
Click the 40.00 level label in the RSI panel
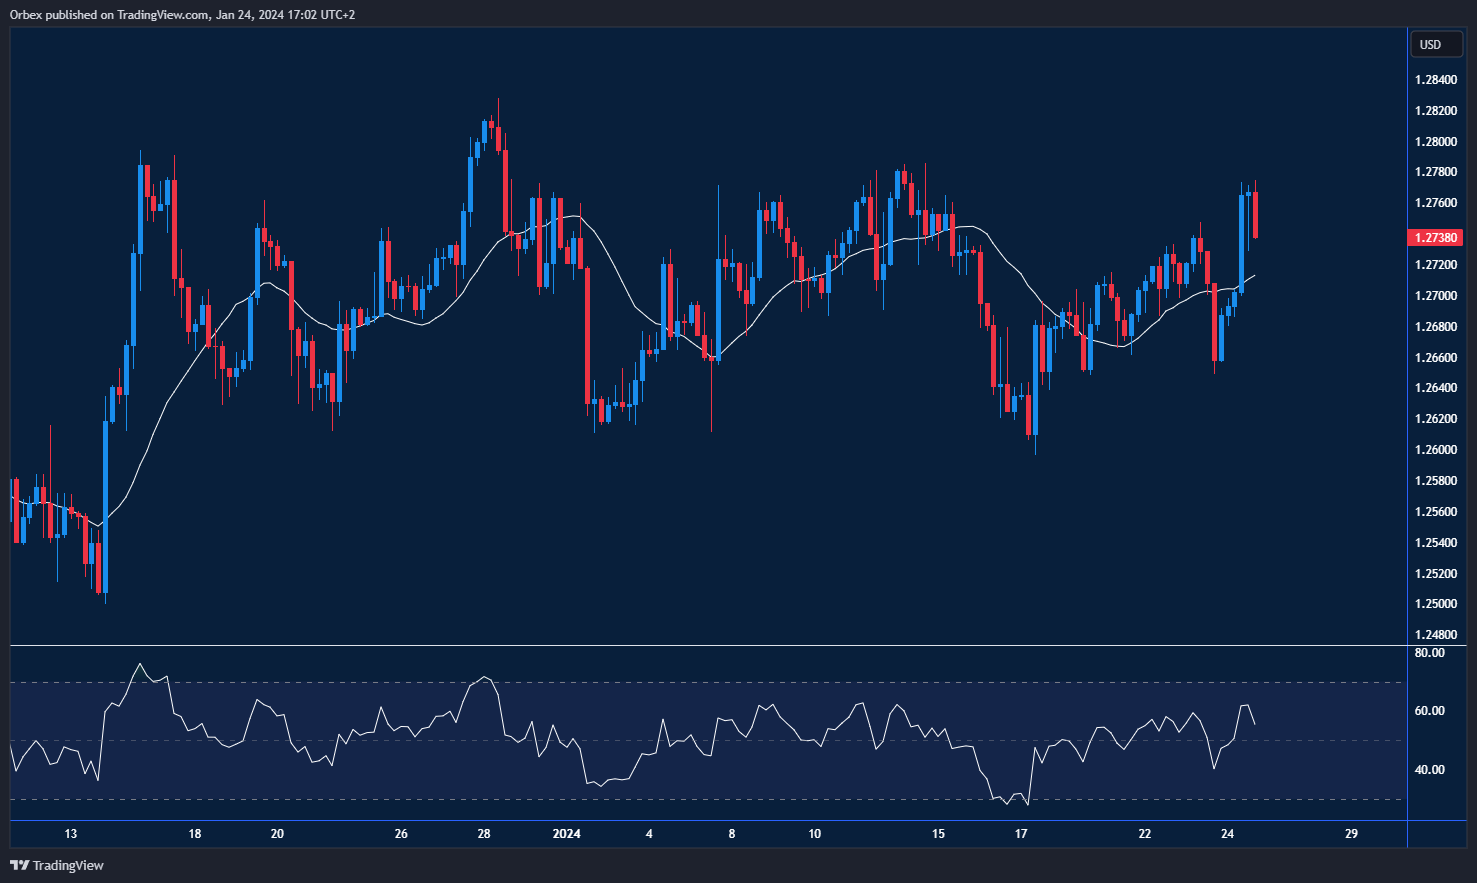(x=1431, y=769)
